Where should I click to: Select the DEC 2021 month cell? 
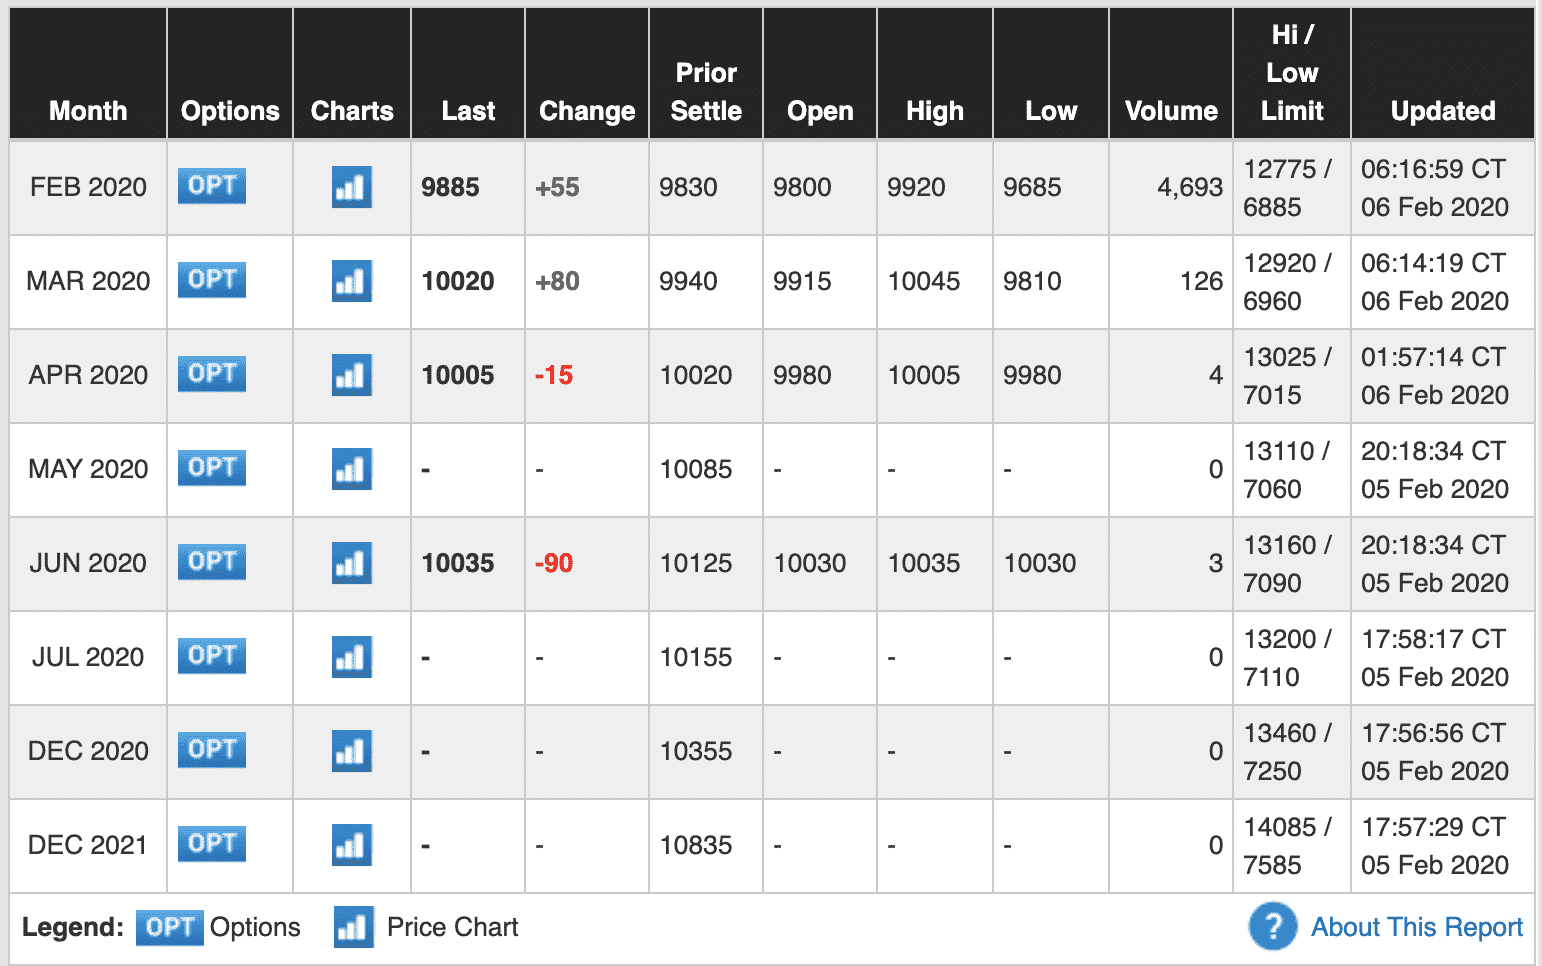[88, 845]
